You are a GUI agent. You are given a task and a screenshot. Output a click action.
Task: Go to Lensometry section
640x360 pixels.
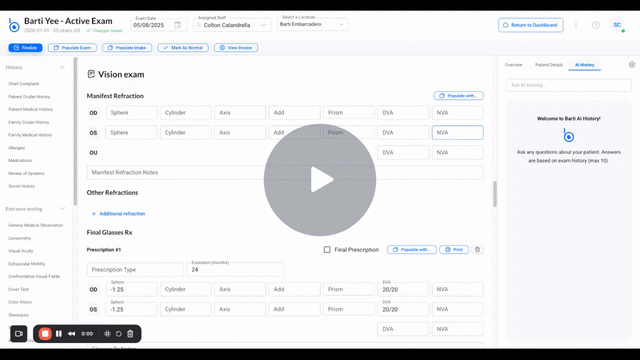tap(20, 238)
